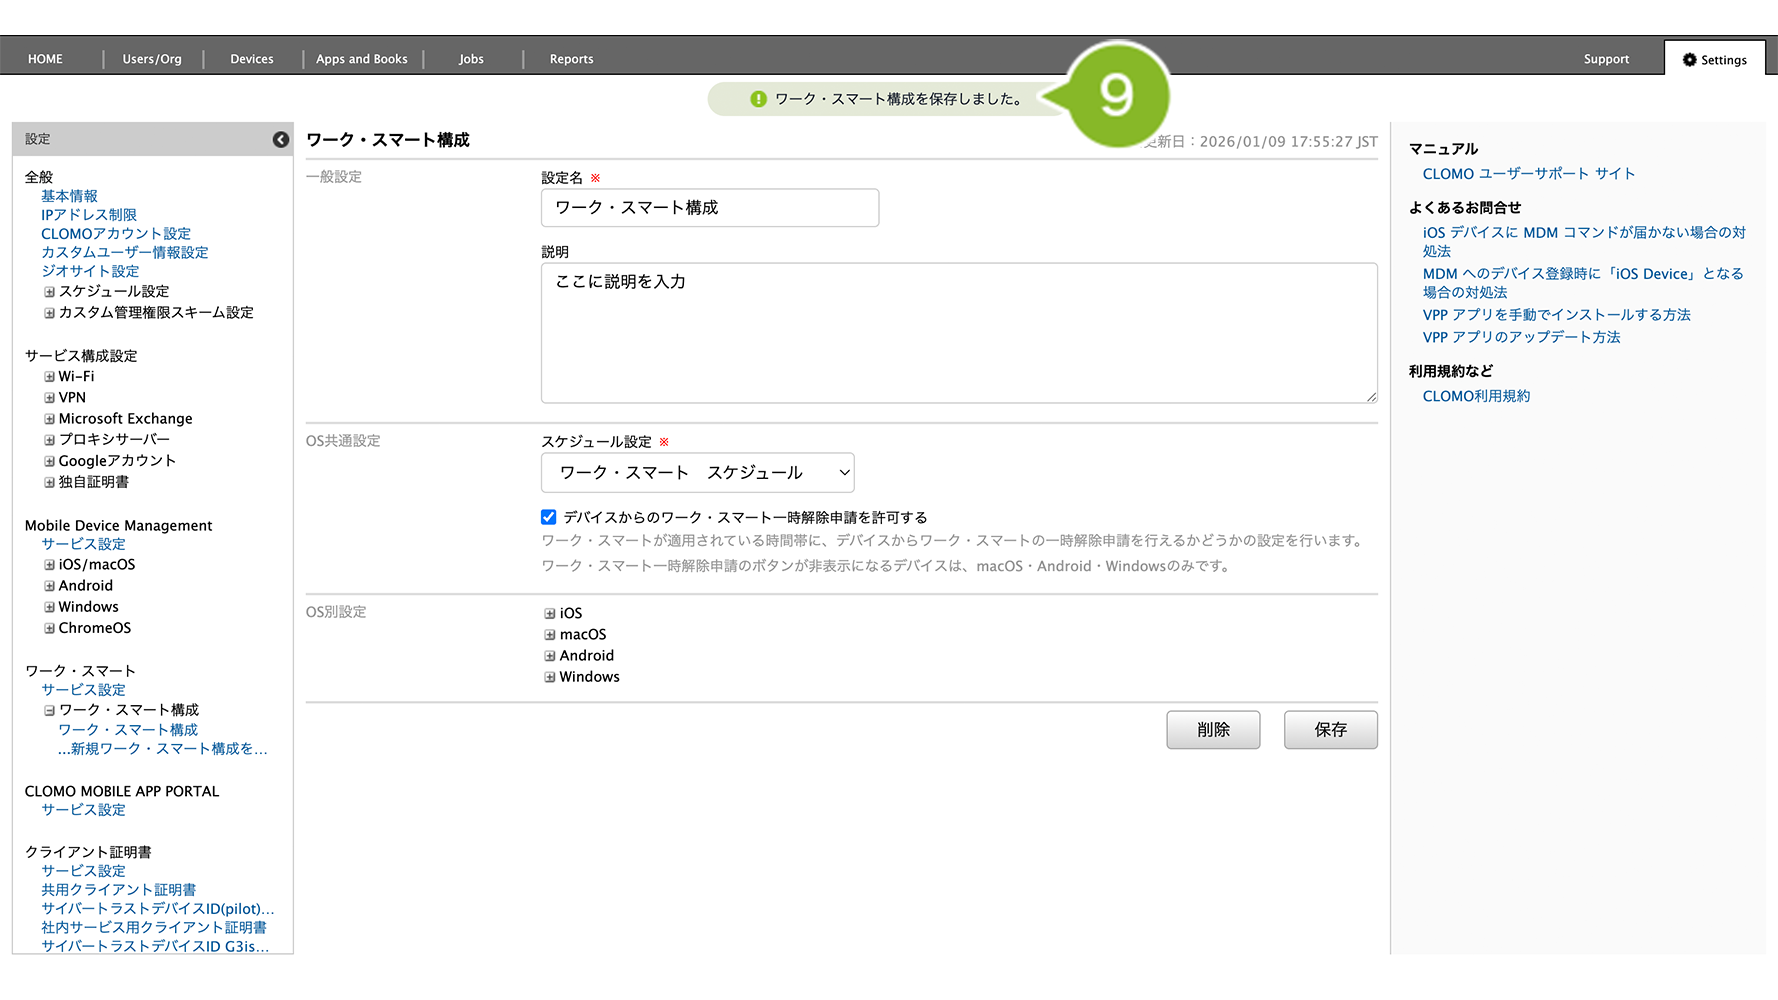Click the Settings gear tab

coord(1714,60)
